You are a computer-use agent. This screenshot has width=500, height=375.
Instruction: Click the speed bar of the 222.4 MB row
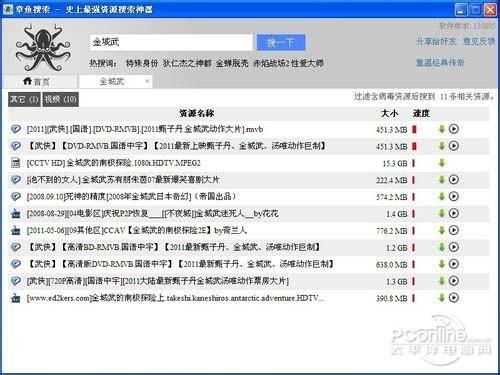point(414,180)
